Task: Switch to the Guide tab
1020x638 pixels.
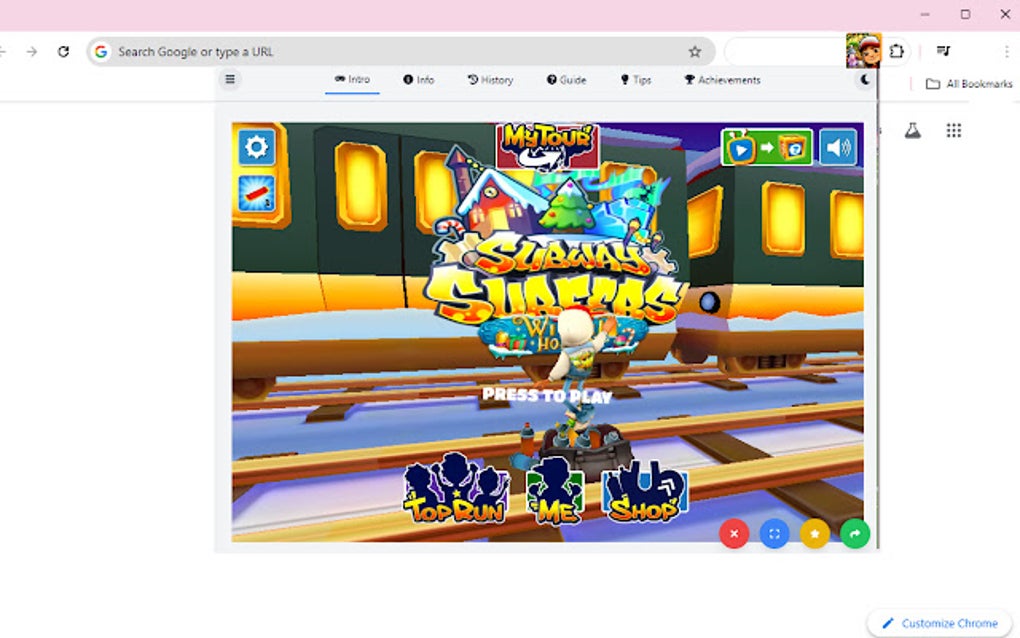Action: tap(567, 80)
